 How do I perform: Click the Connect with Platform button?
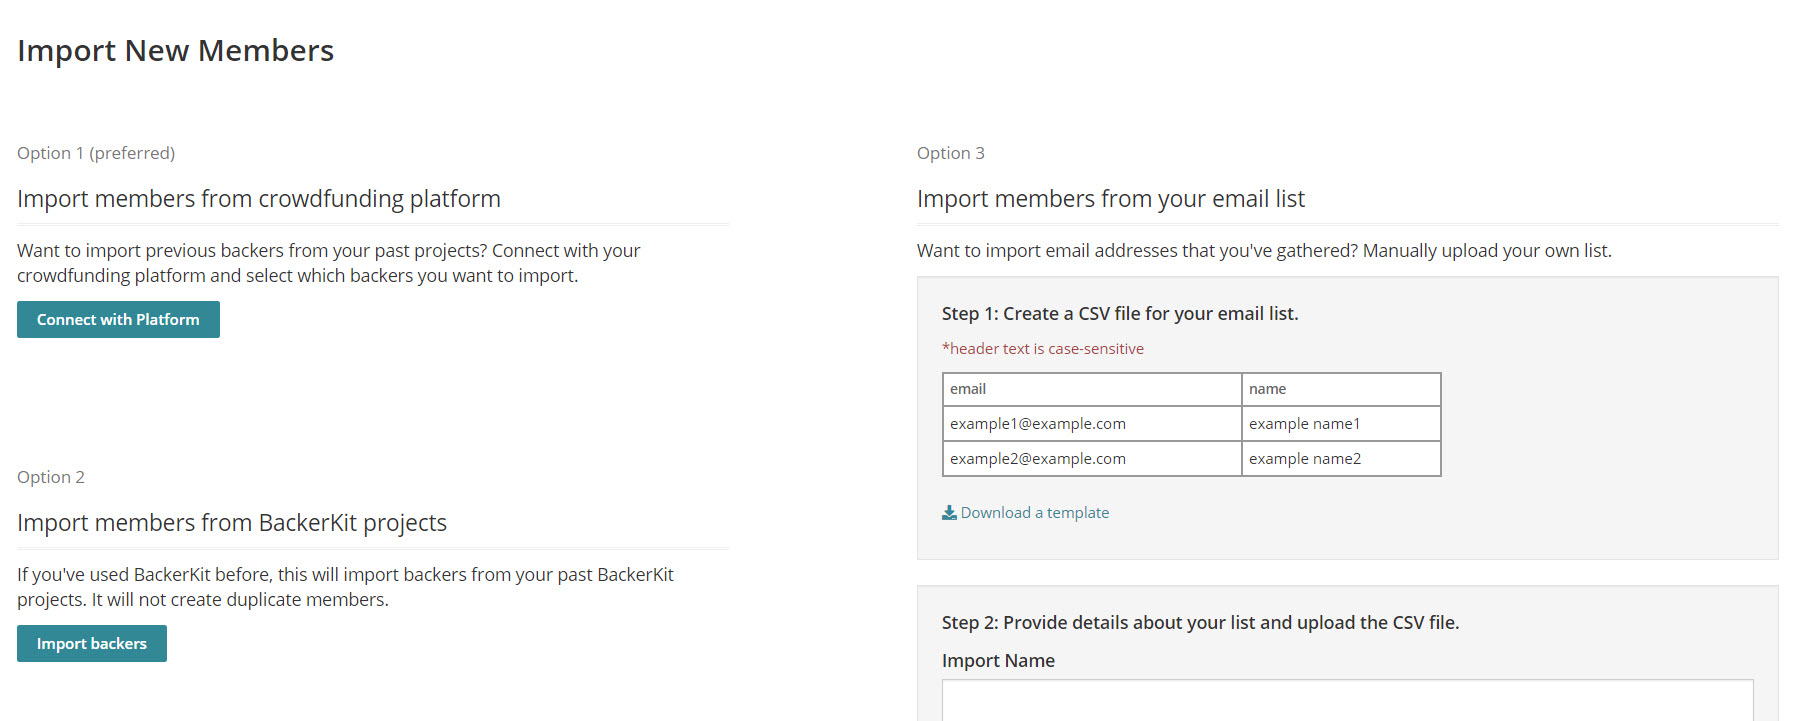[118, 320]
